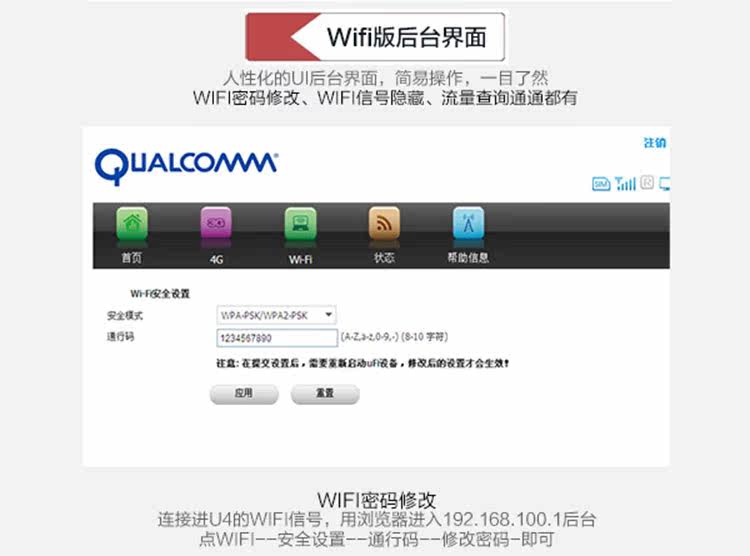Log out via the 注销 link
Image resolution: width=750 pixels, height=556 pixels.
(655, 143)
